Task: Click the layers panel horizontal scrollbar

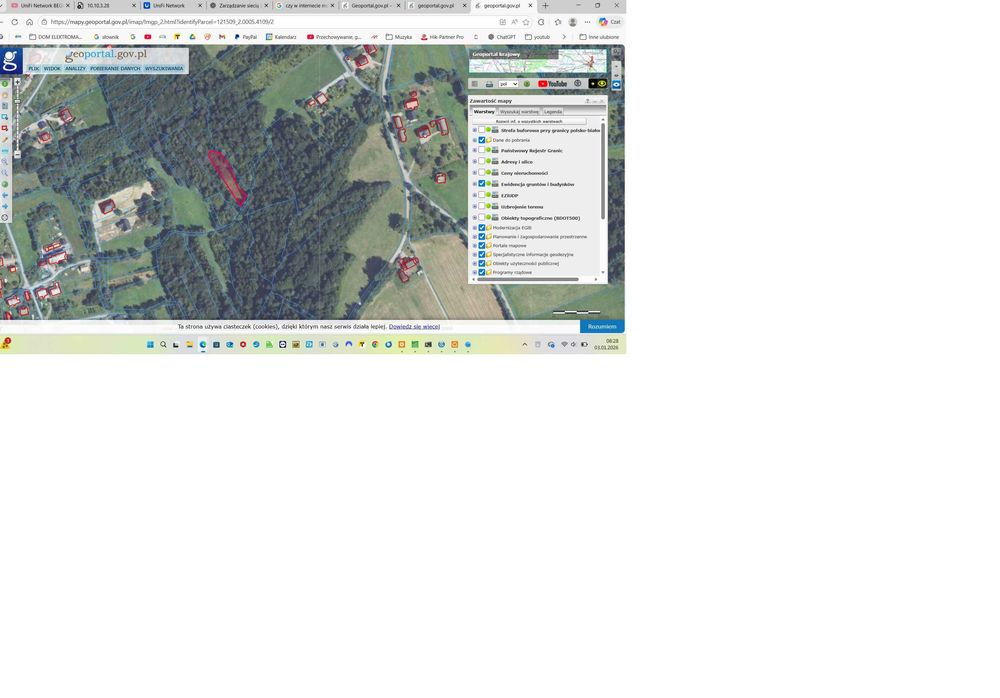Action: tap(528, 279)
